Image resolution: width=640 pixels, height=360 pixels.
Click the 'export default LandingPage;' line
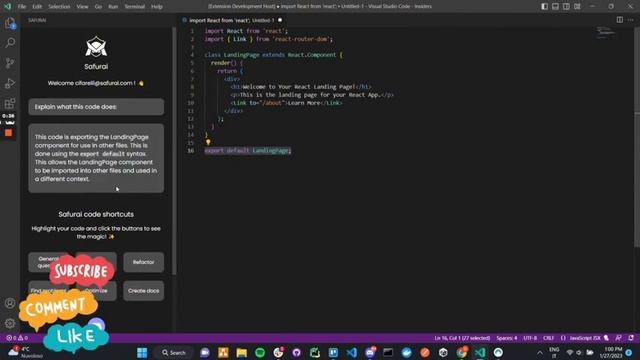tap(248, 151)
